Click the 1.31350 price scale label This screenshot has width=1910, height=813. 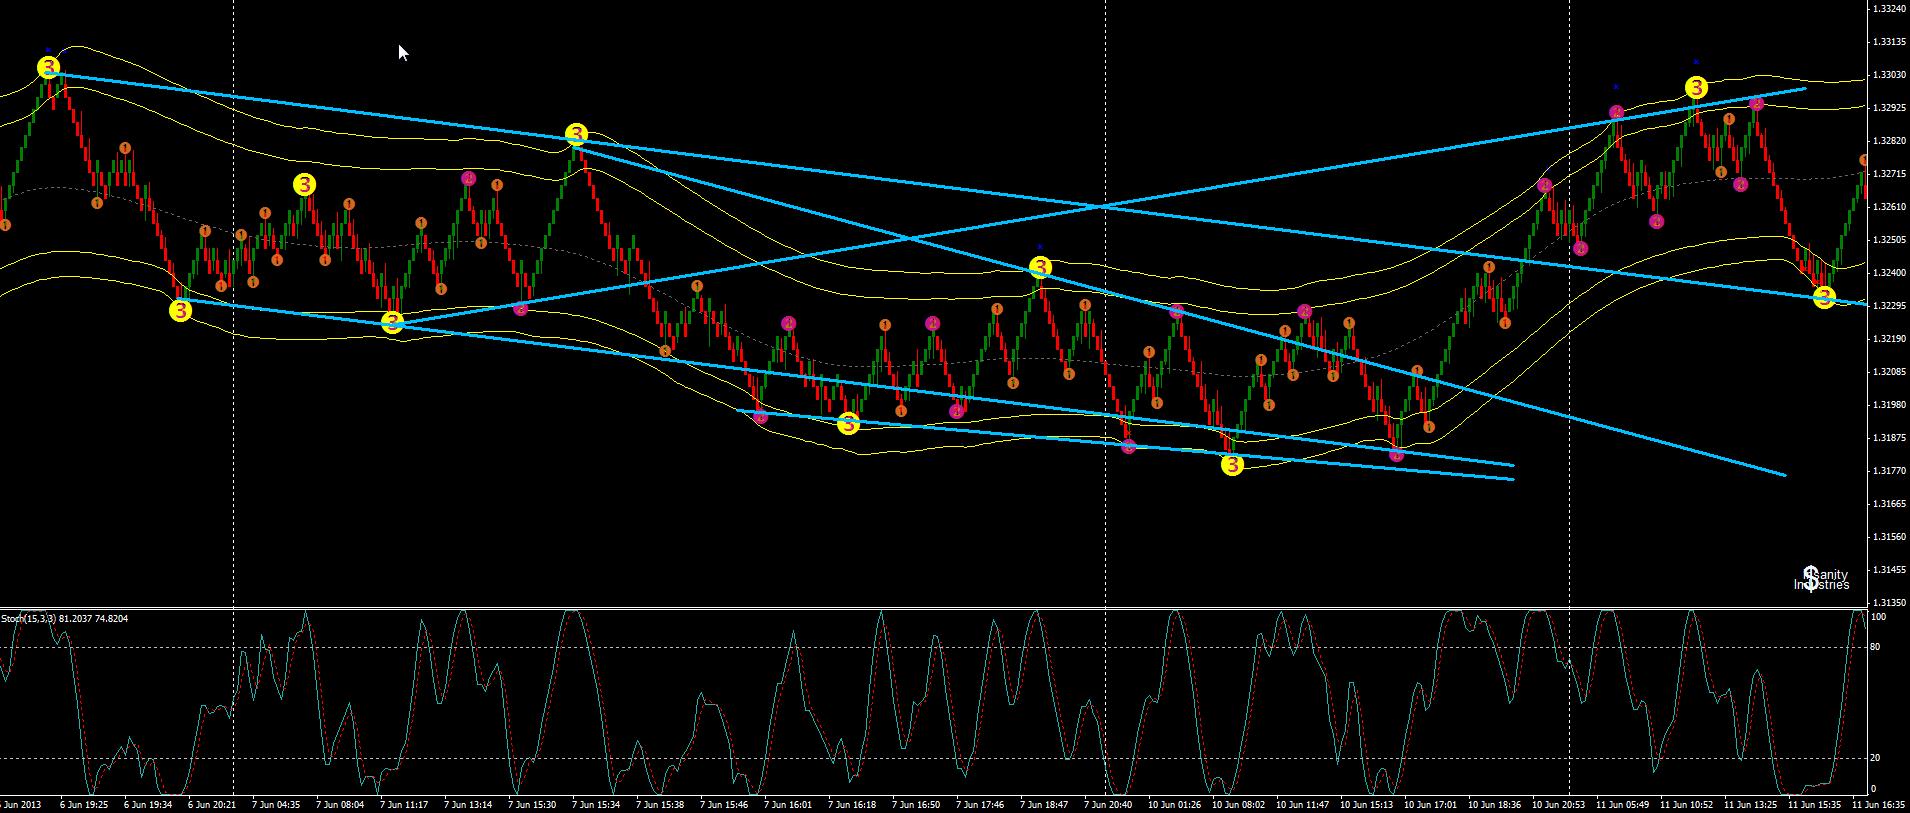(1888, 603)
